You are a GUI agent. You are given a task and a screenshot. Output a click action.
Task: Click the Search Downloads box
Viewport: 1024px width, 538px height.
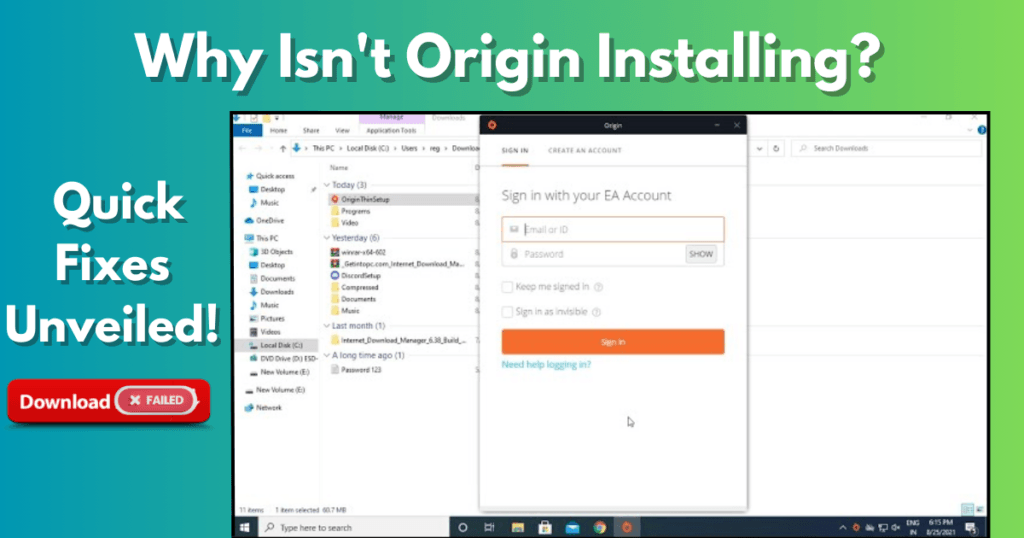coord(886,149)
